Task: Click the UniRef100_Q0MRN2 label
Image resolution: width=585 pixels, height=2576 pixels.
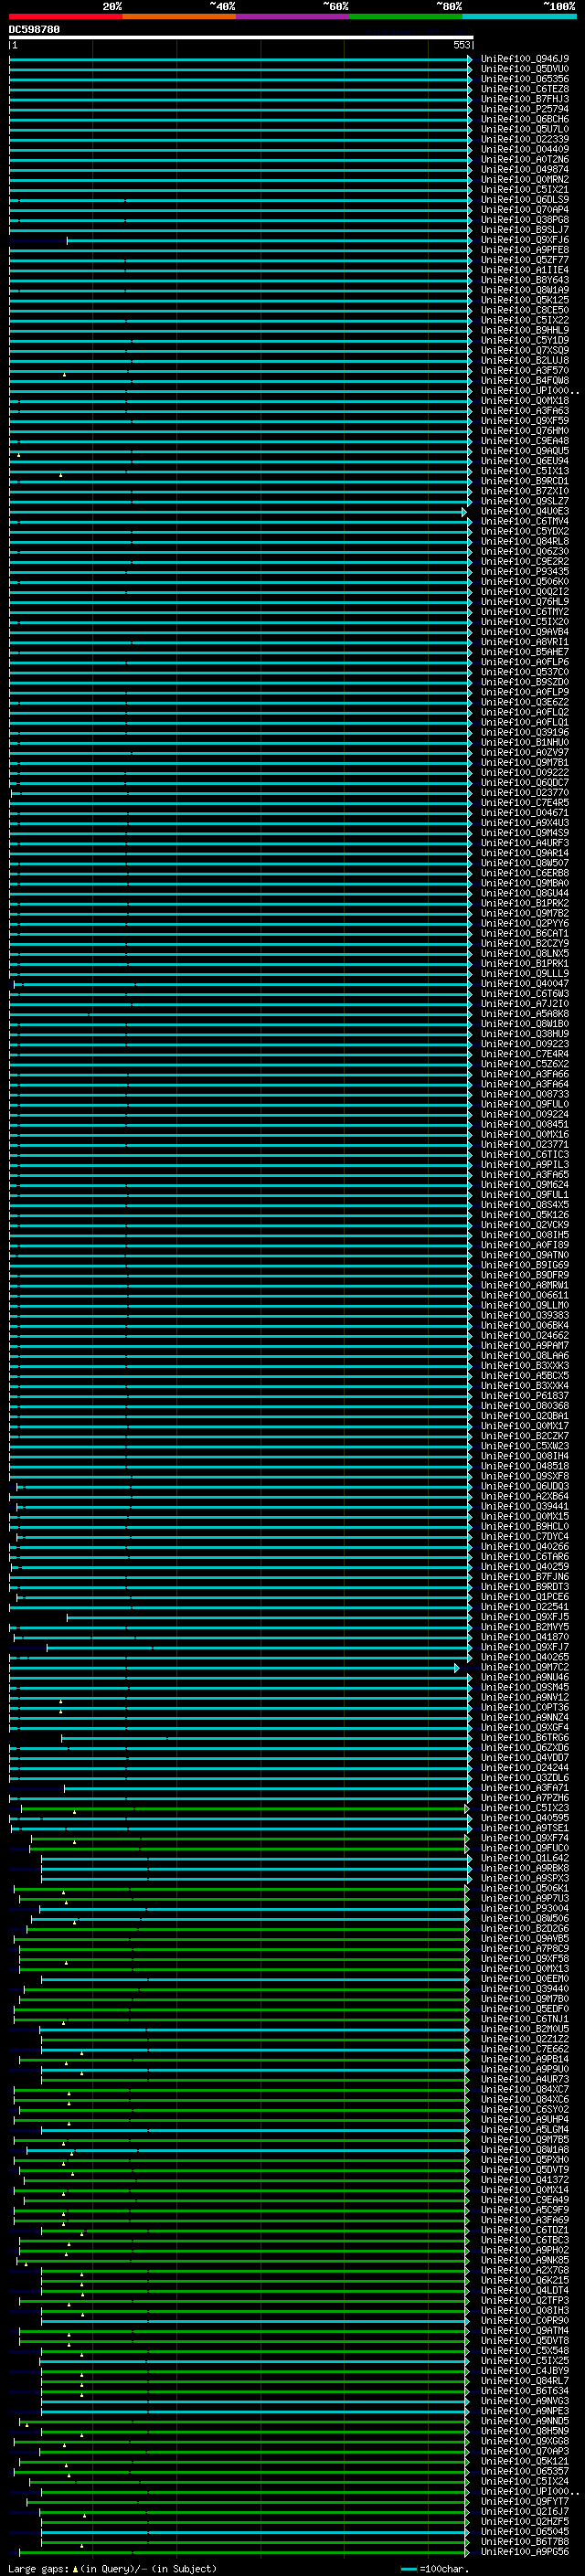Action: click(525, 179)
